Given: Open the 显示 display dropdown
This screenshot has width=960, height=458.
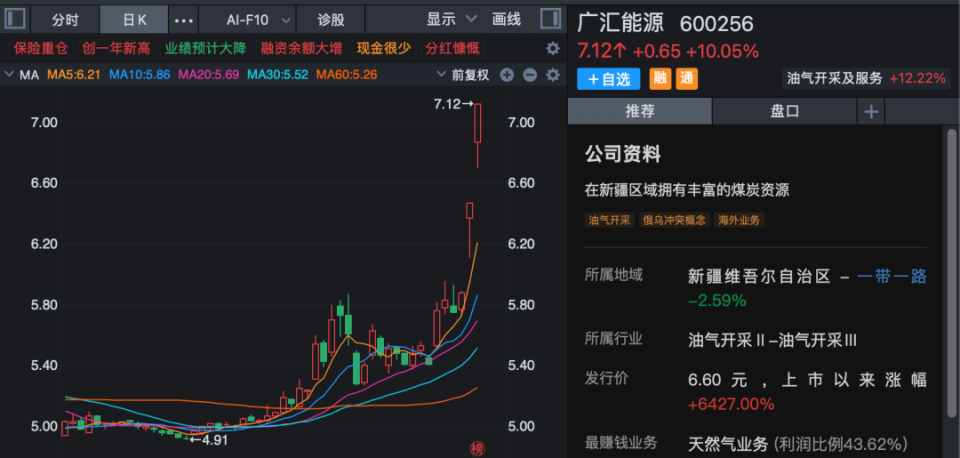Looking at the screenshot, I should (452, 20).
